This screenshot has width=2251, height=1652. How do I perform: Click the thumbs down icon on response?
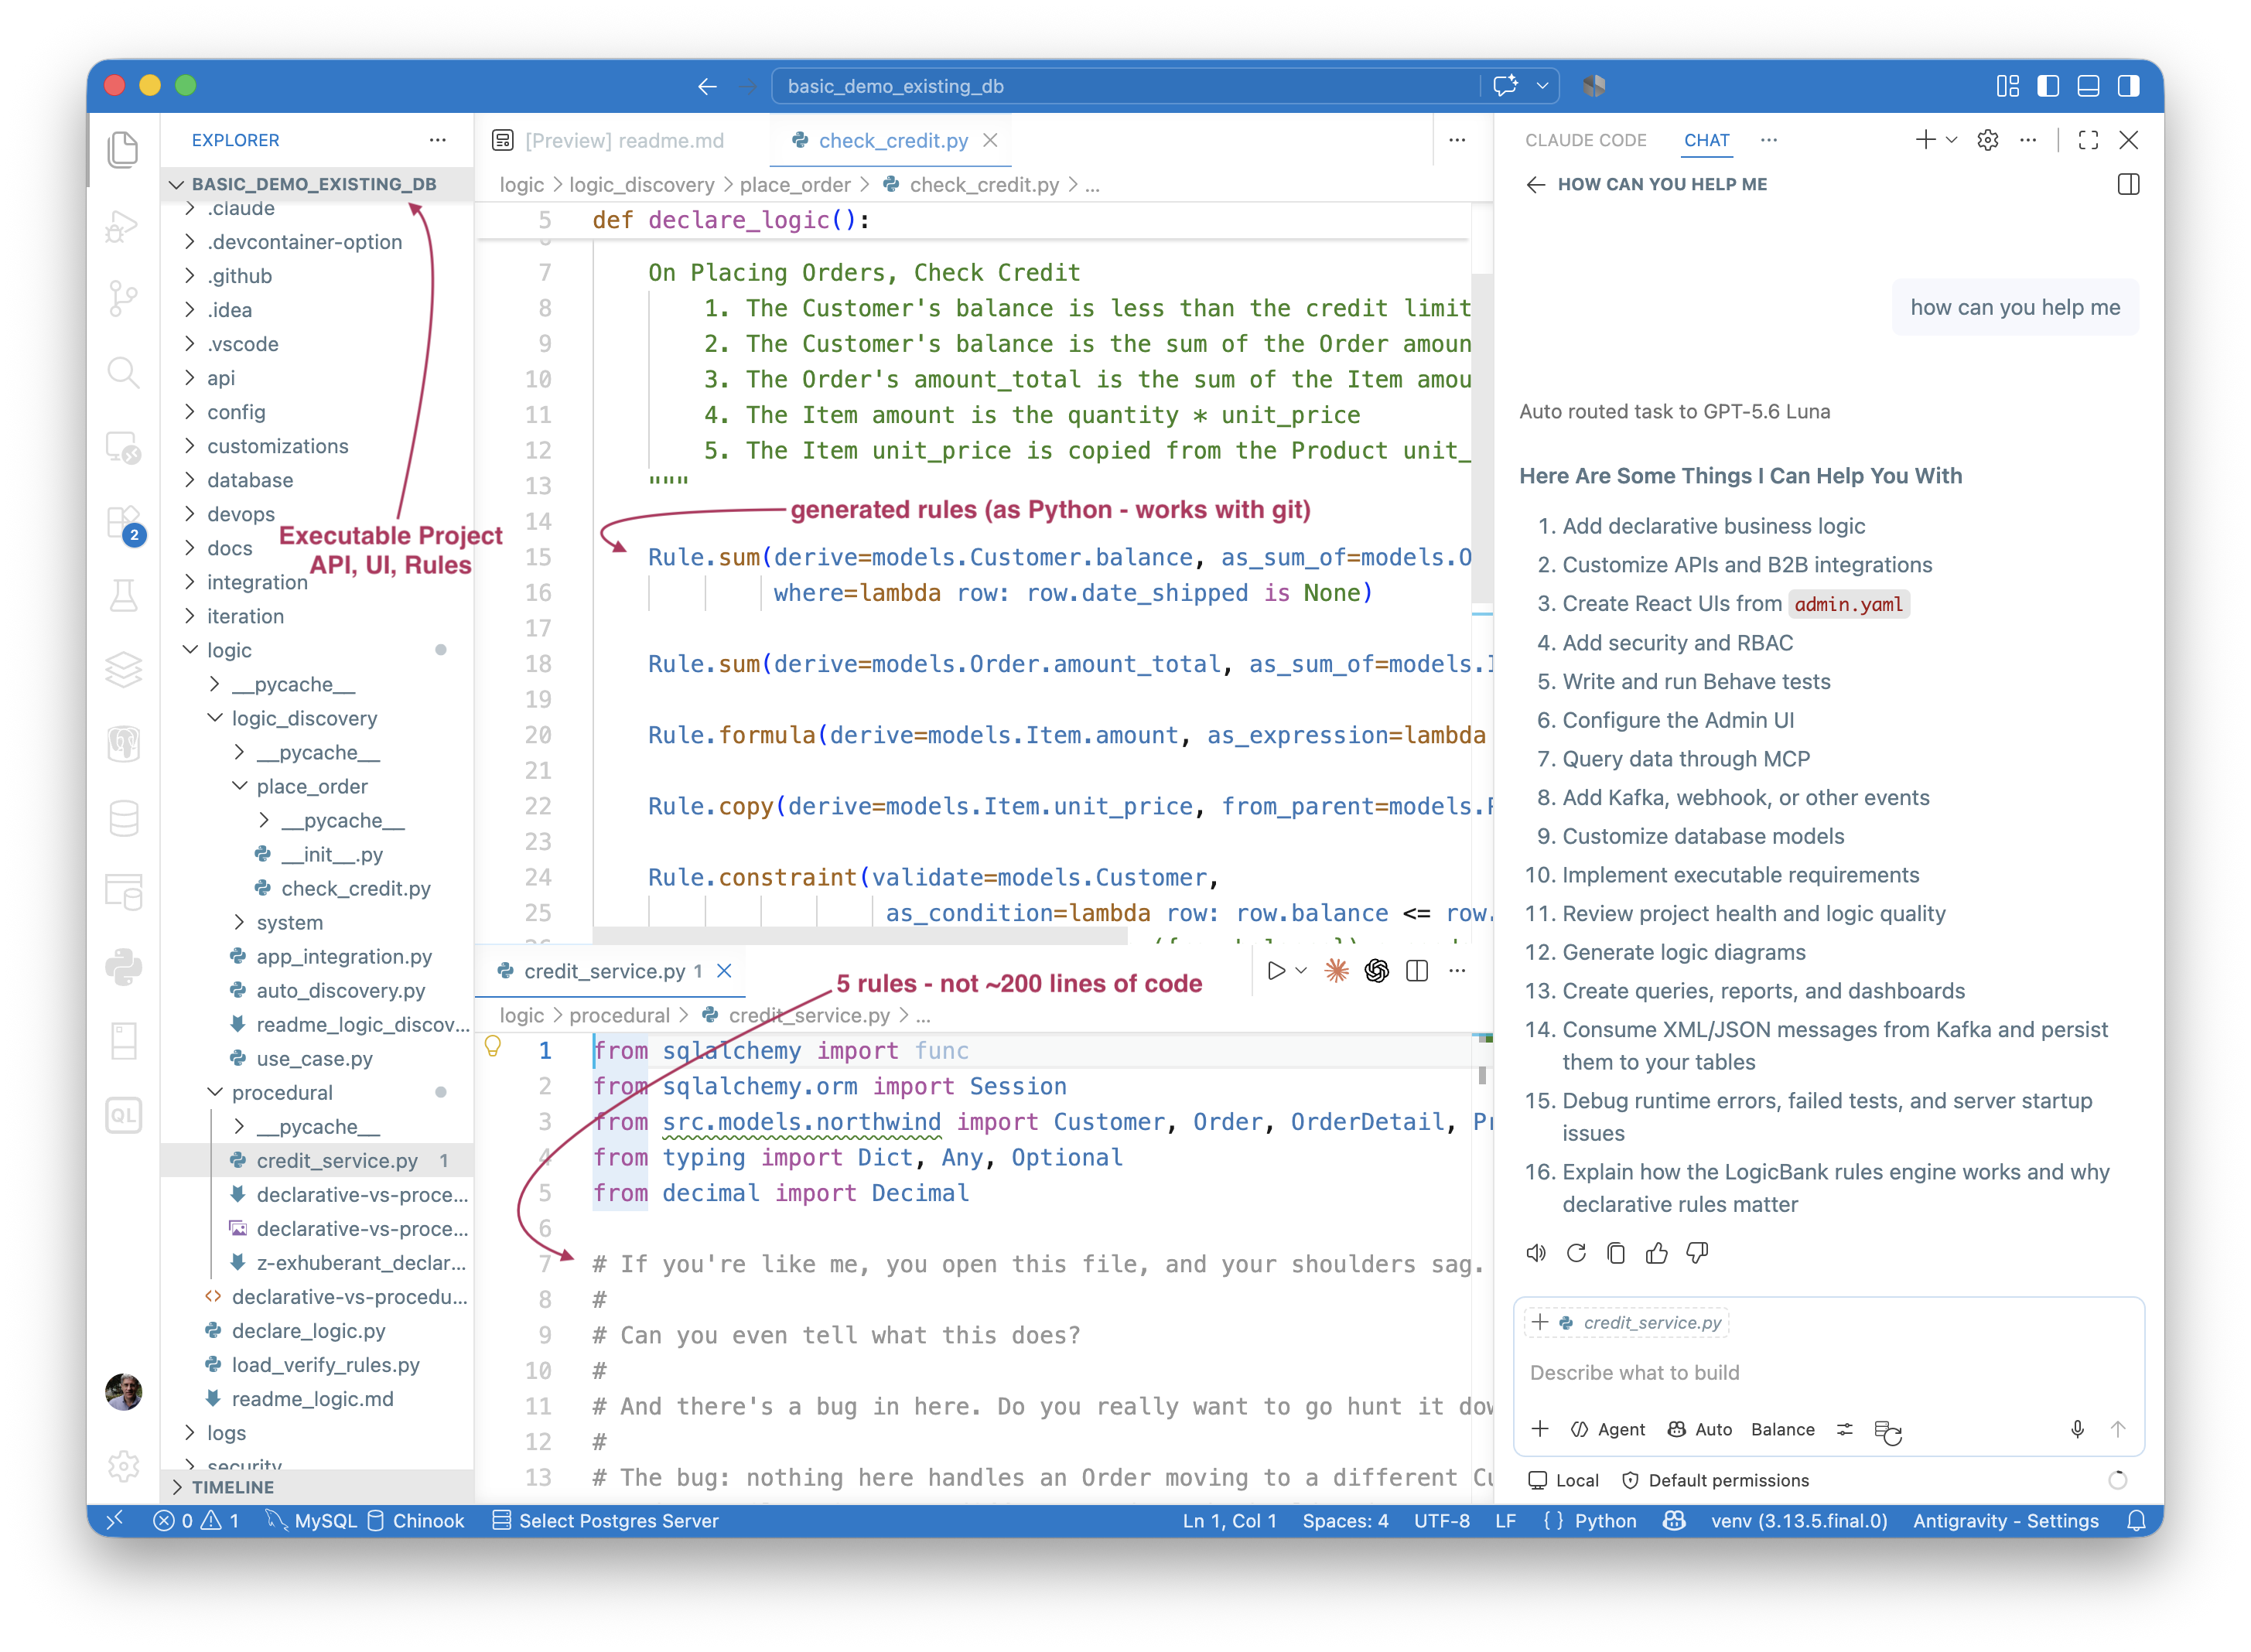pyautogui.click(x=1697, y=1253)
